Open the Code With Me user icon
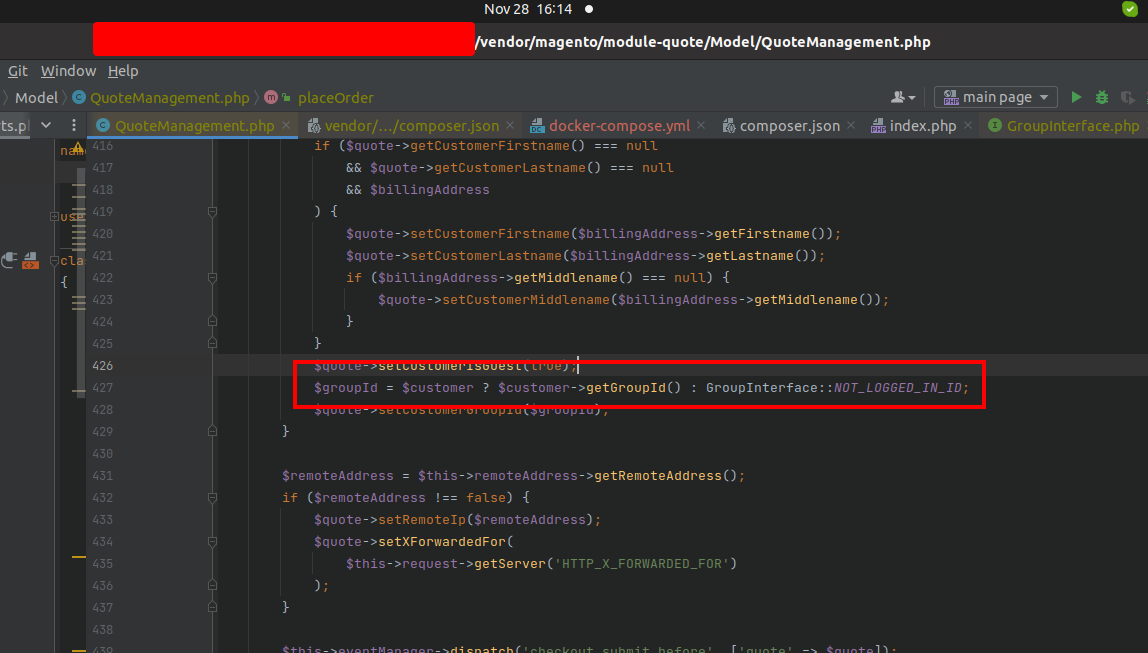This screenshot has height=653, width=1148. pyautogui.click(x=899, y=97)
